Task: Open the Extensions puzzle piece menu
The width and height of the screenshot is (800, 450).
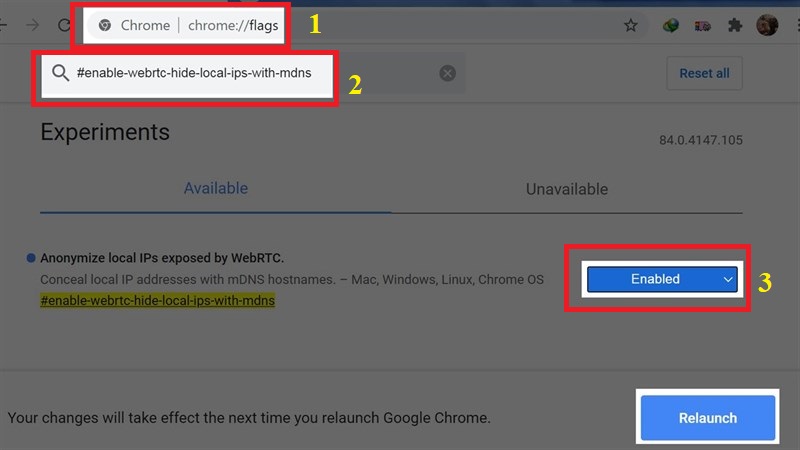Action: [x=735, y=25]
